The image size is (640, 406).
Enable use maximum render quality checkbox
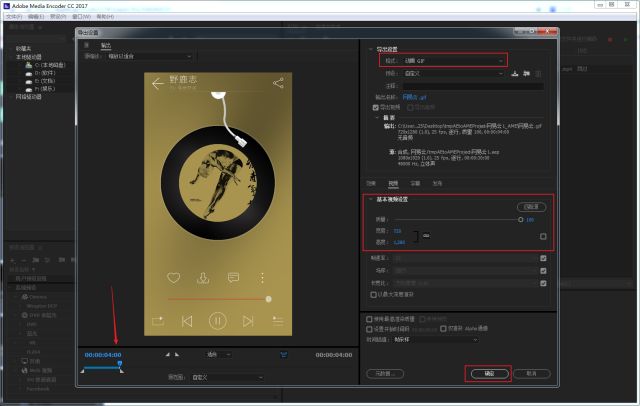pos(369,319)
